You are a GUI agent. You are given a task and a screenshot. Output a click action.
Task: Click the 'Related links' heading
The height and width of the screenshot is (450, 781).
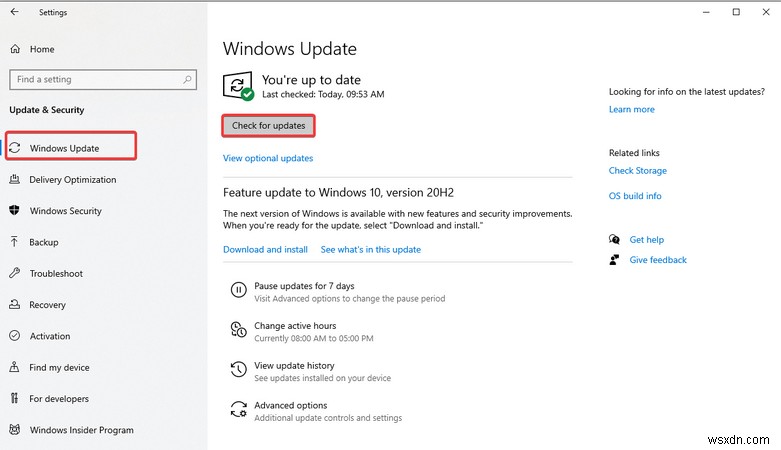point(634,152)
